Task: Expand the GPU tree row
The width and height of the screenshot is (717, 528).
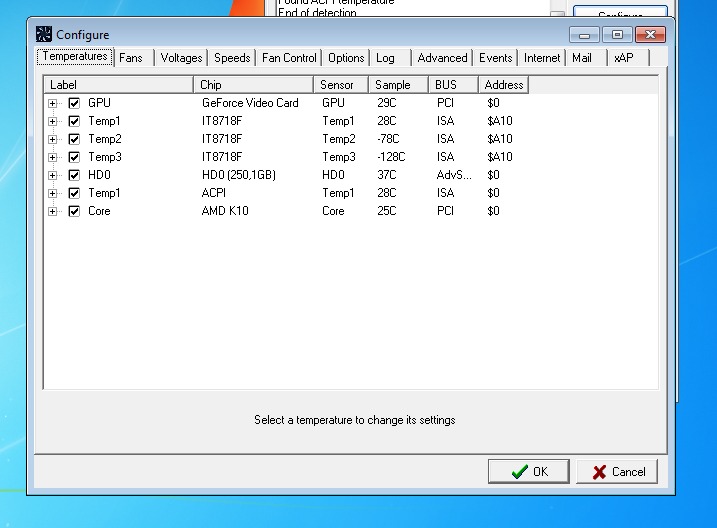Action: 53,103
